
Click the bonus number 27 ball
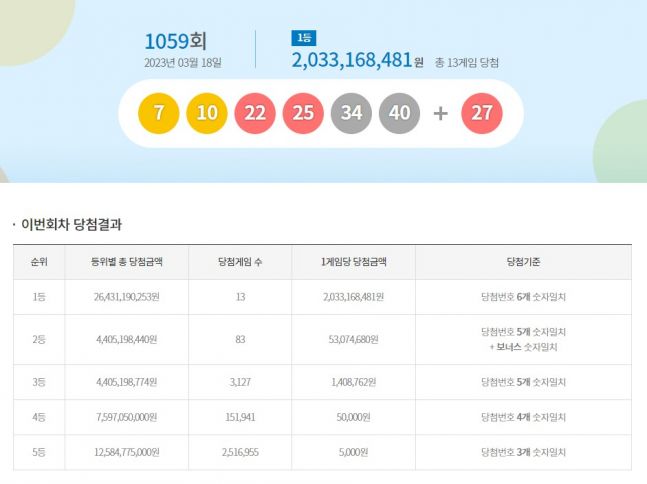click(482, 113)
